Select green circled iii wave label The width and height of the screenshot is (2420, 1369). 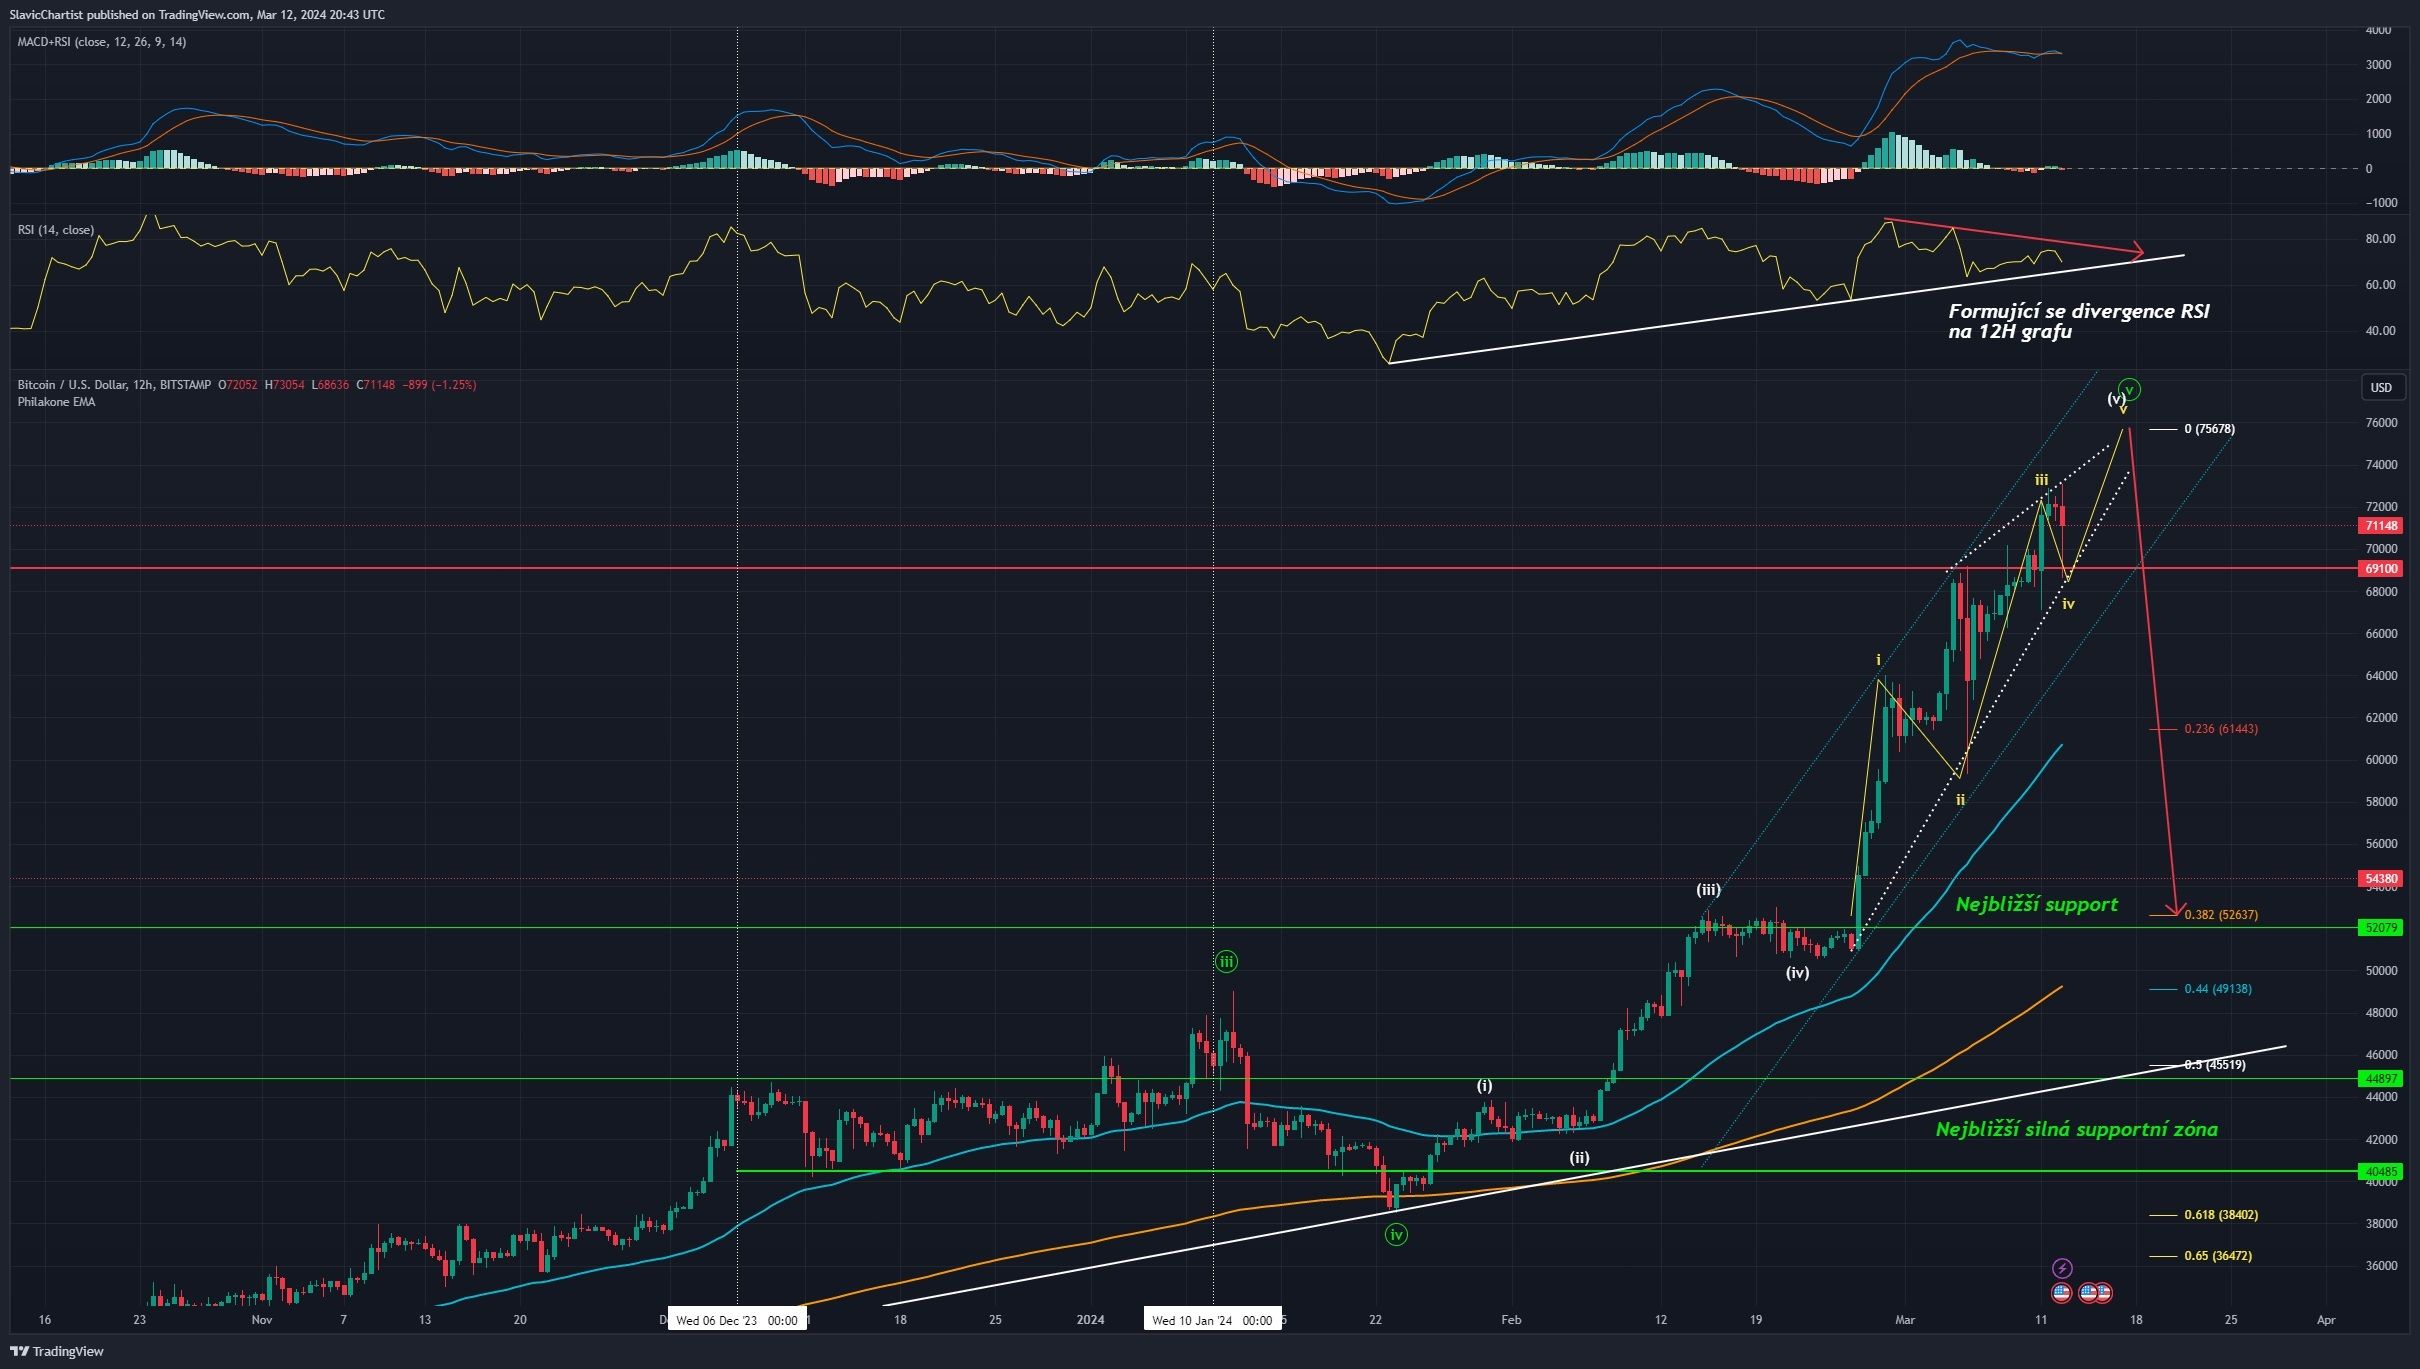tap(1226, 962)
